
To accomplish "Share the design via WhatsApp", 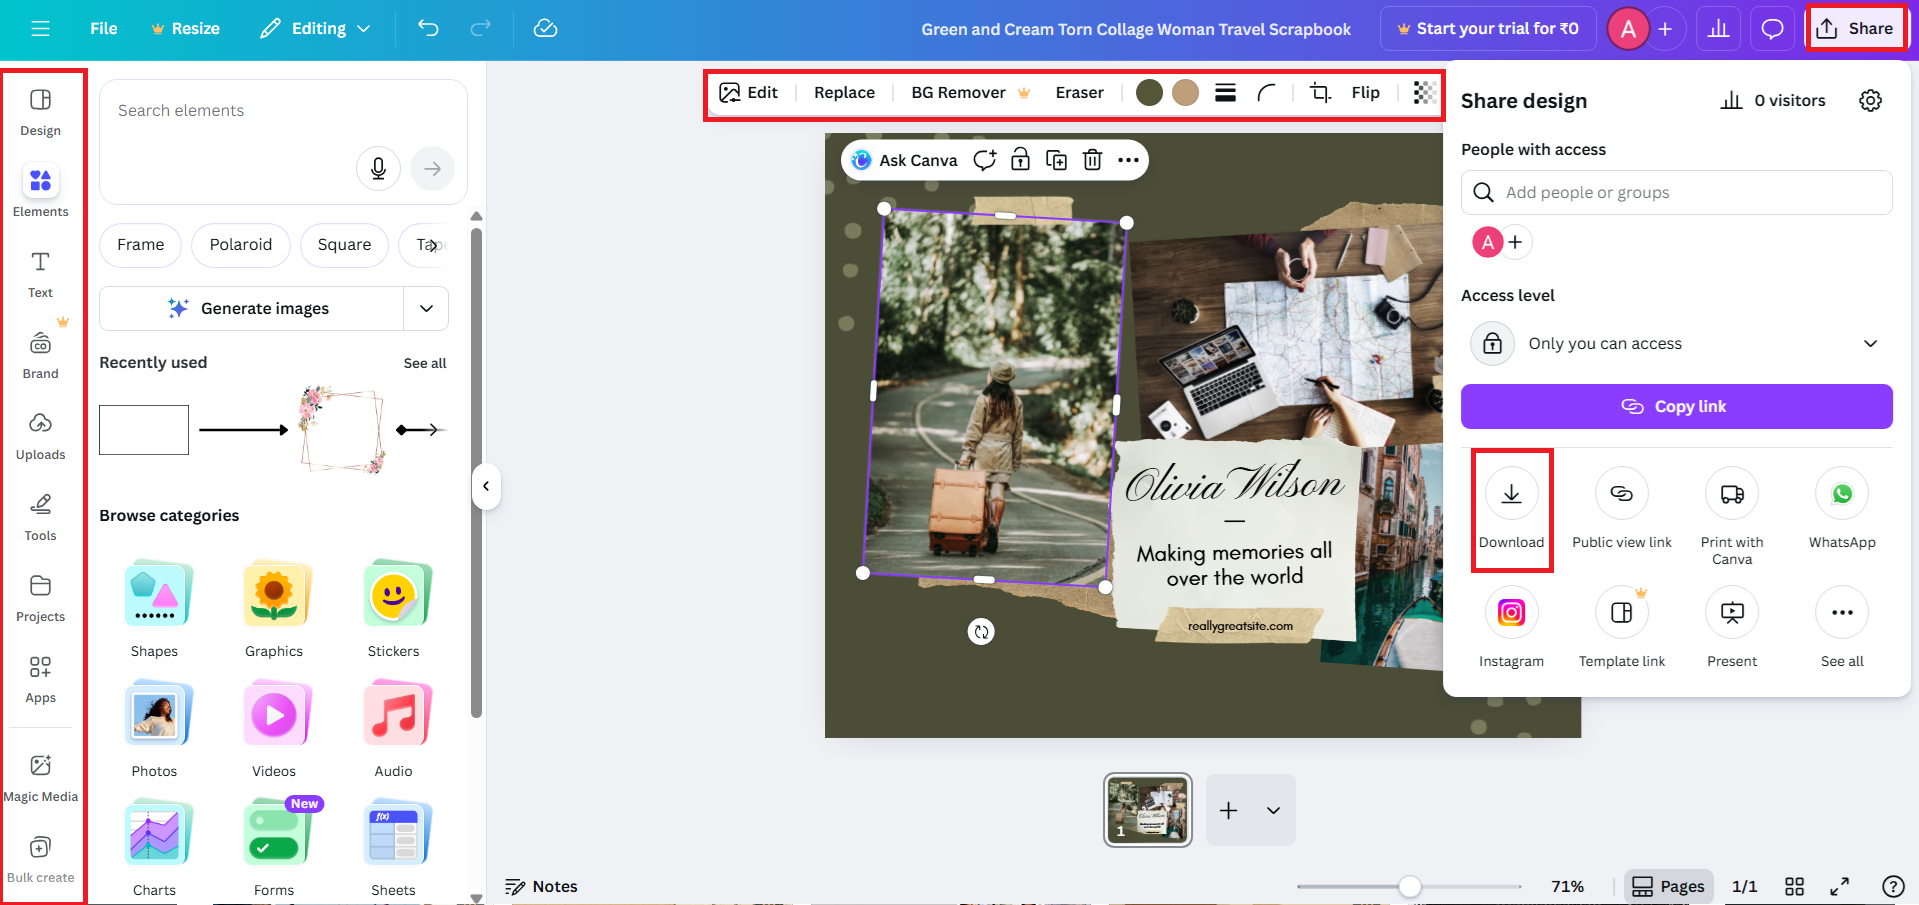I will point(1841,493).
